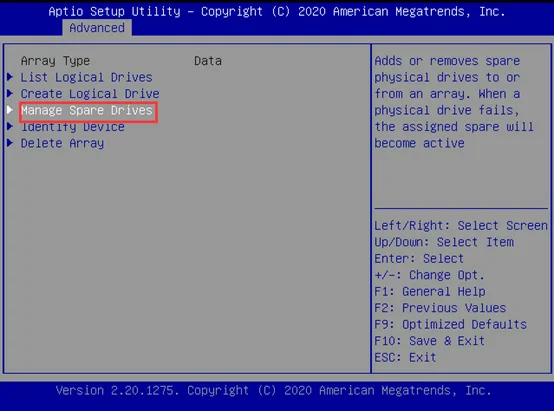Choose Delete Array option
The height and width of the screenshot is (411, 554).
[x=63, y=143]
